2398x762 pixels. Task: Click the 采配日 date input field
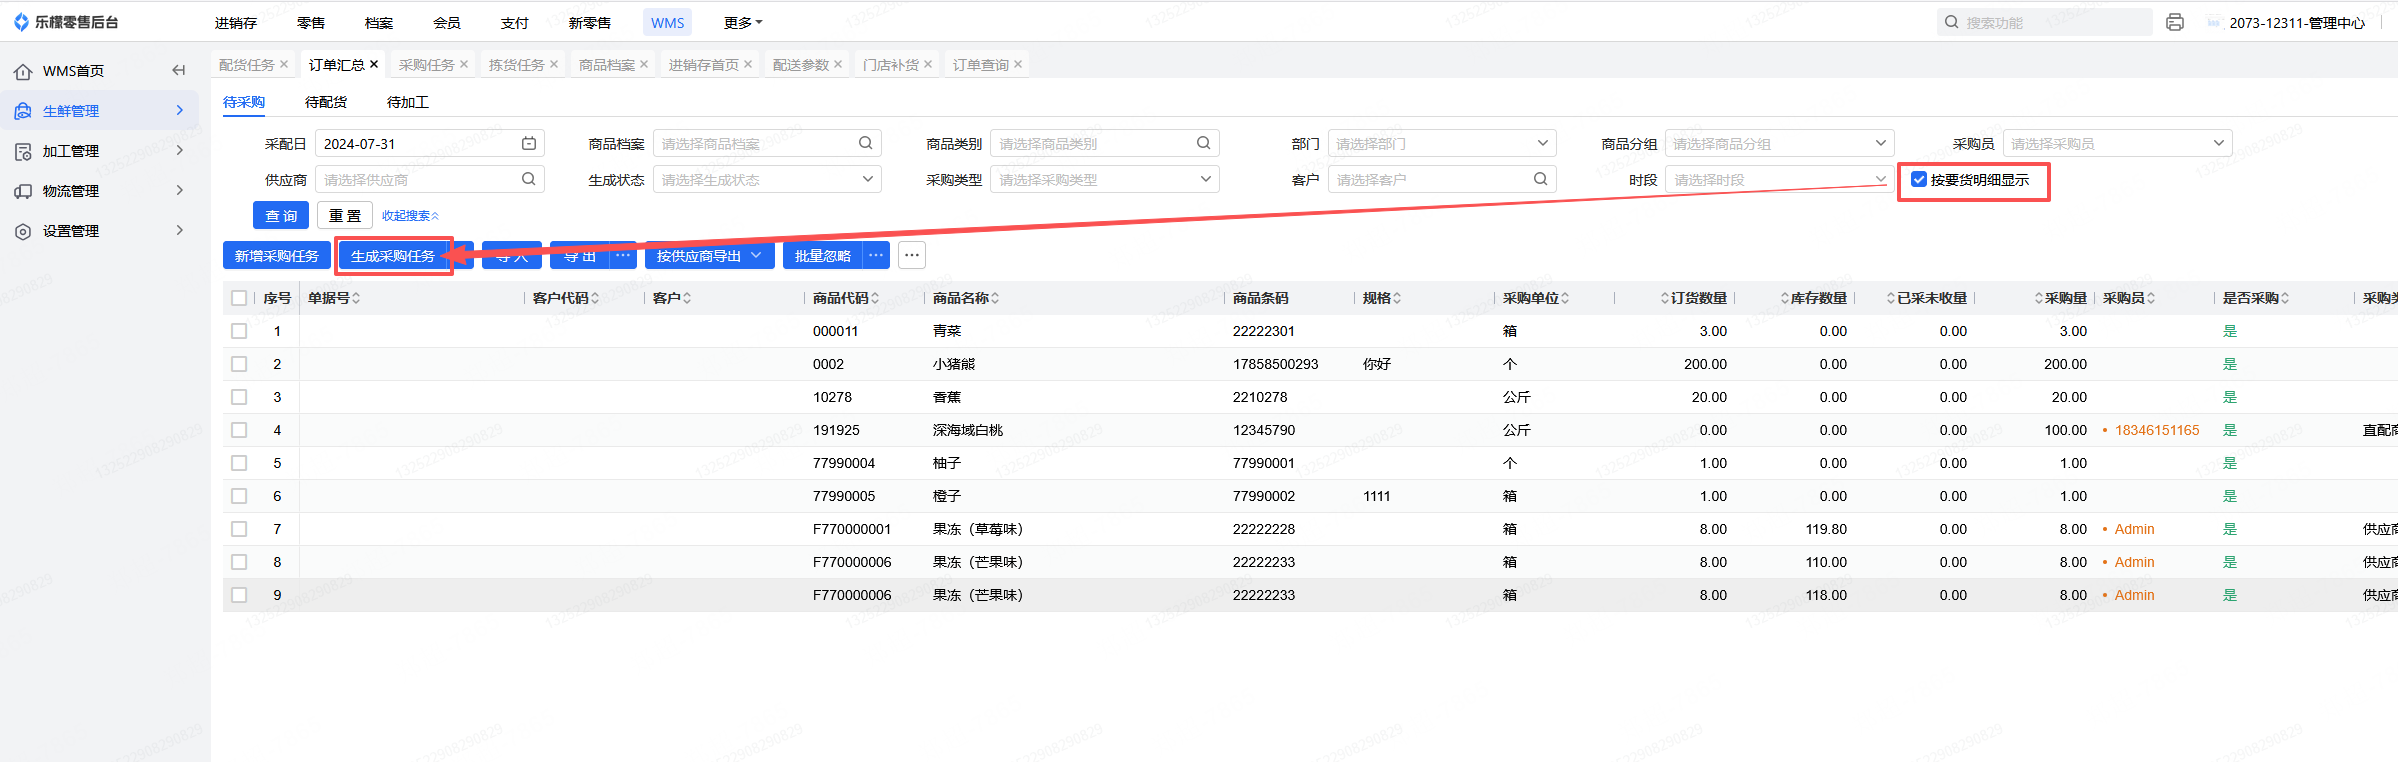pos(430,143)
